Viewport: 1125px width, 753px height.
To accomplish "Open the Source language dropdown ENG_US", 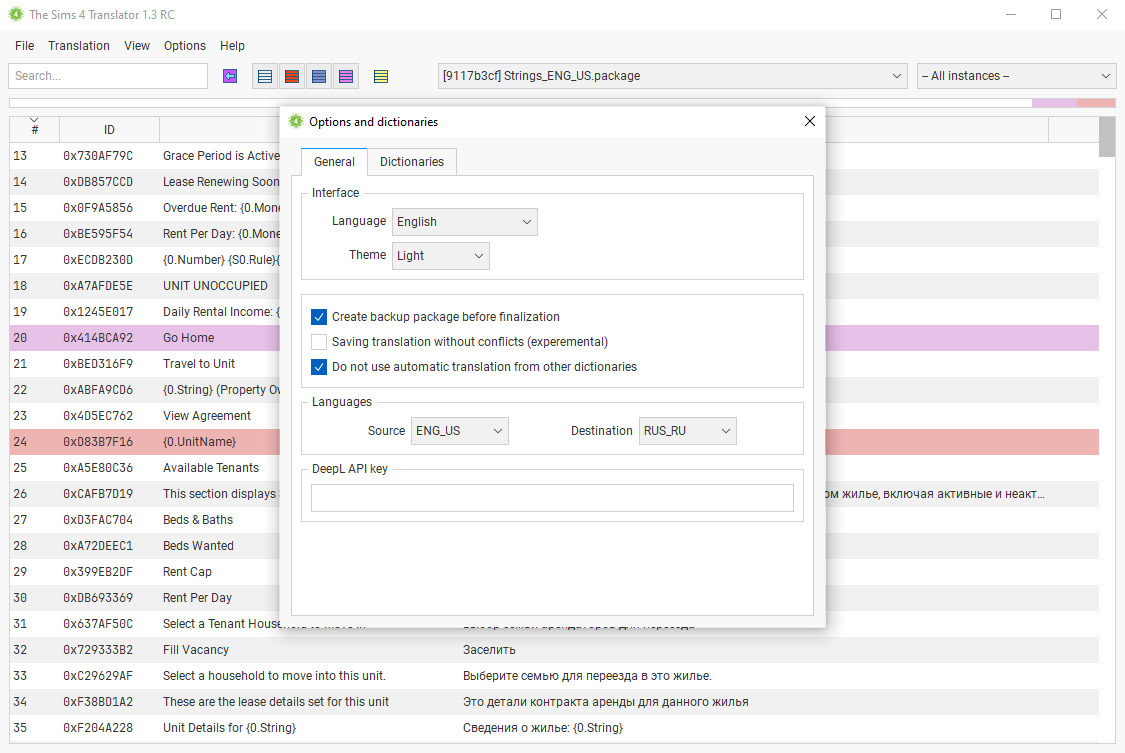I will pos(459,430).
